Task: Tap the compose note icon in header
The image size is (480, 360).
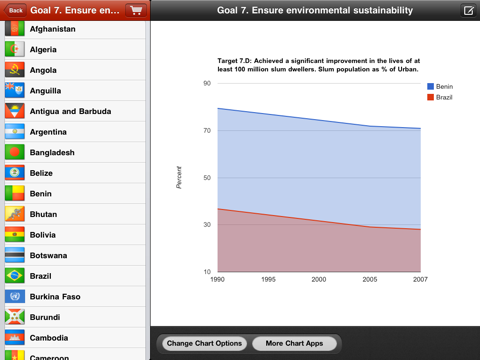Action: point(468,11)
